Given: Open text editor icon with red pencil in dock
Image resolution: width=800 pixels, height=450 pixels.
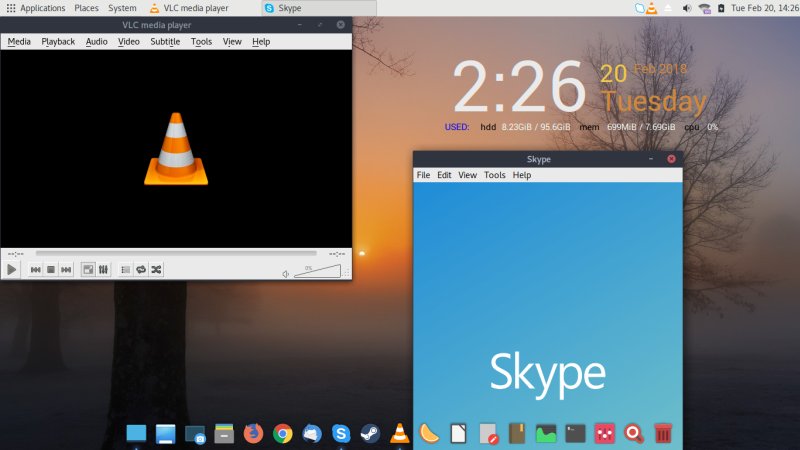Looking at the screenshot, I should point(488,433).
